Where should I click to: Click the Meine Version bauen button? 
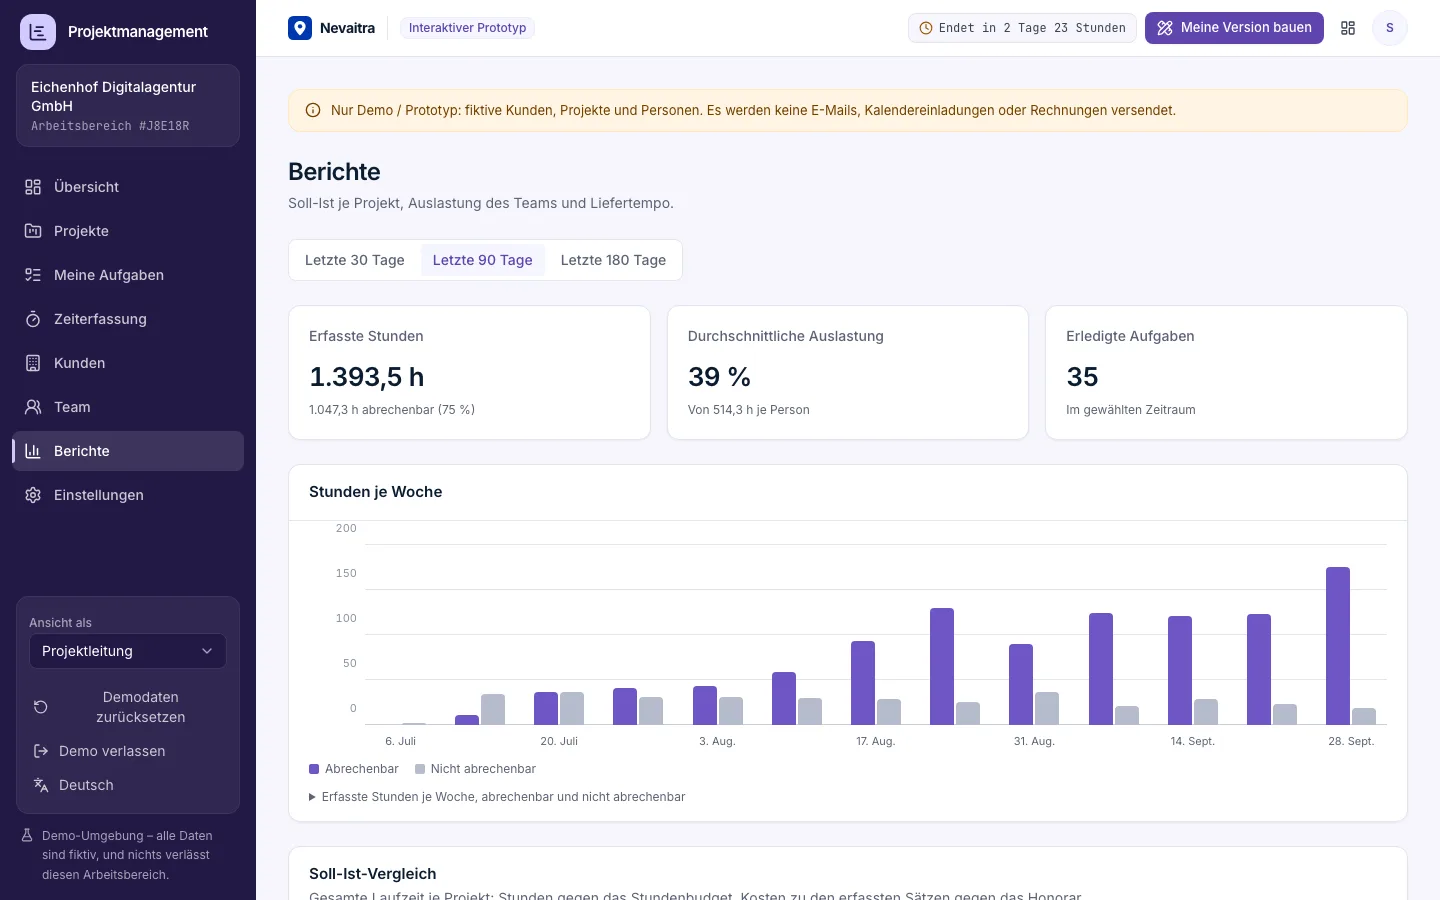pos(1234,28)
